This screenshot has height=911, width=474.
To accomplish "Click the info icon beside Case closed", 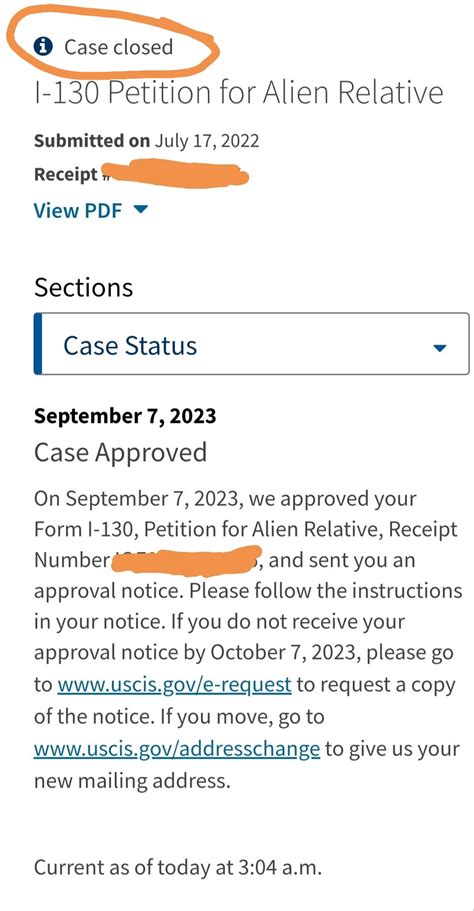I will tap(43, 46).
